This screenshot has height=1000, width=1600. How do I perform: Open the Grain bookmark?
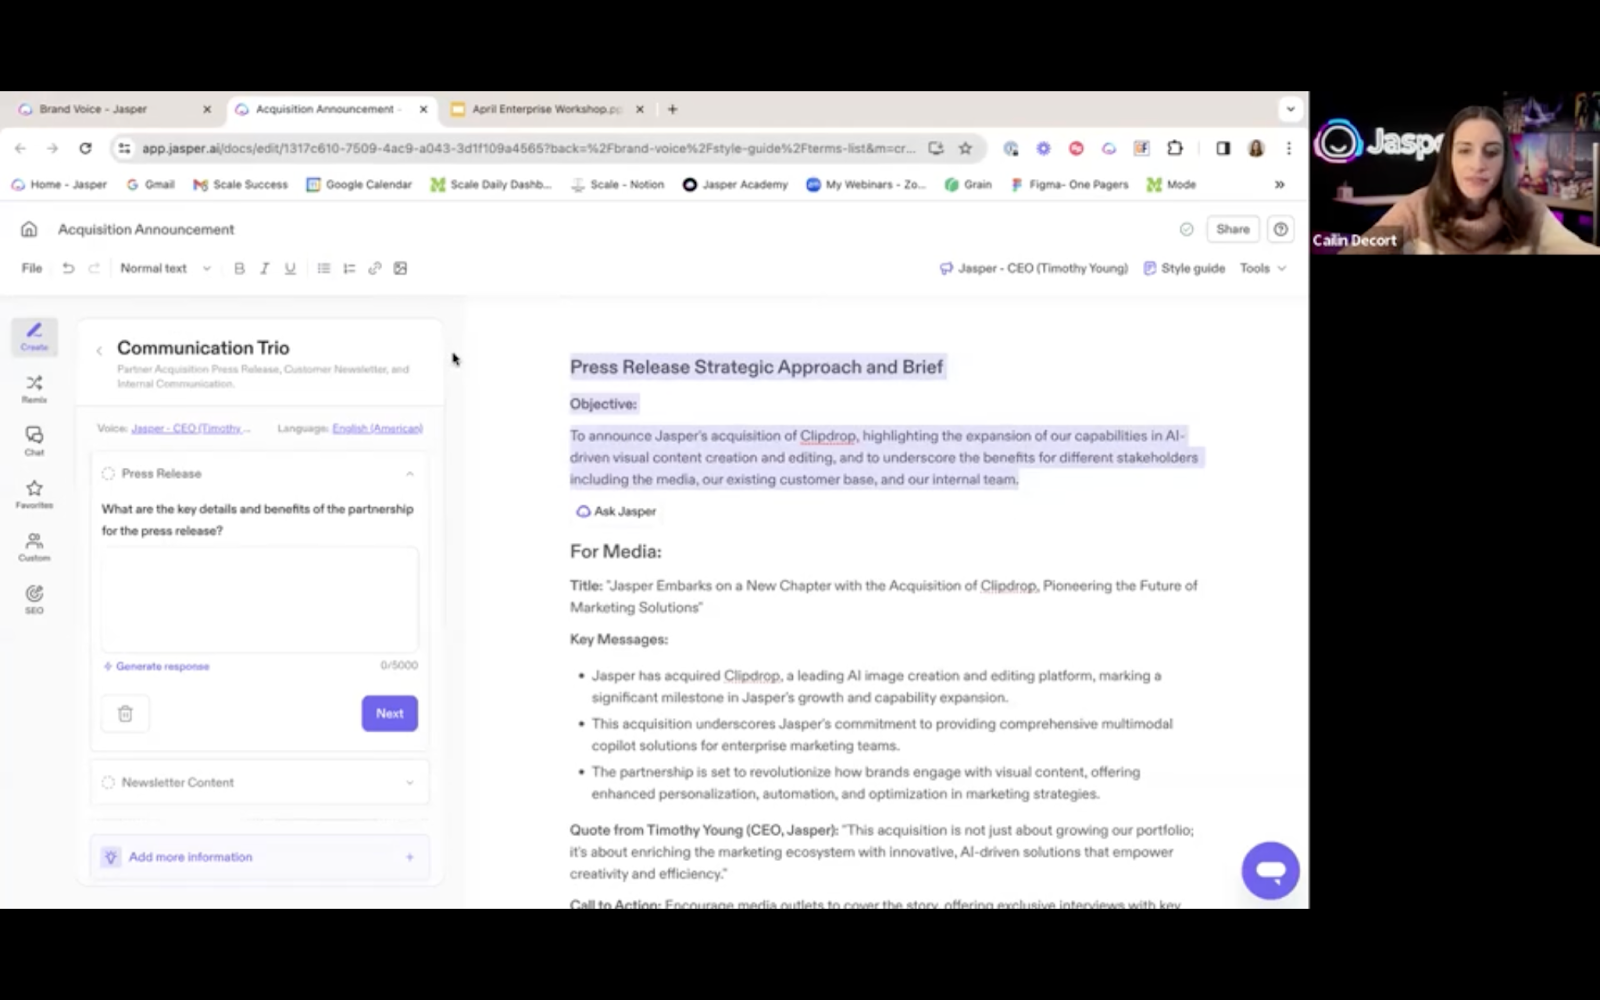coord(968,184)
